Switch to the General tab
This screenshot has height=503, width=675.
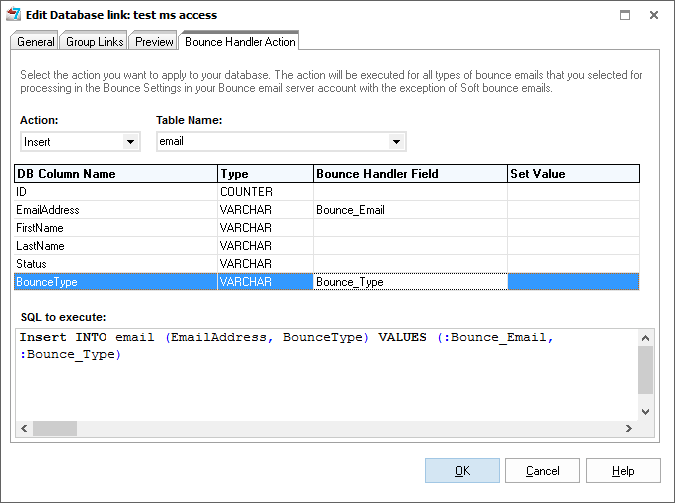(35, 41)
